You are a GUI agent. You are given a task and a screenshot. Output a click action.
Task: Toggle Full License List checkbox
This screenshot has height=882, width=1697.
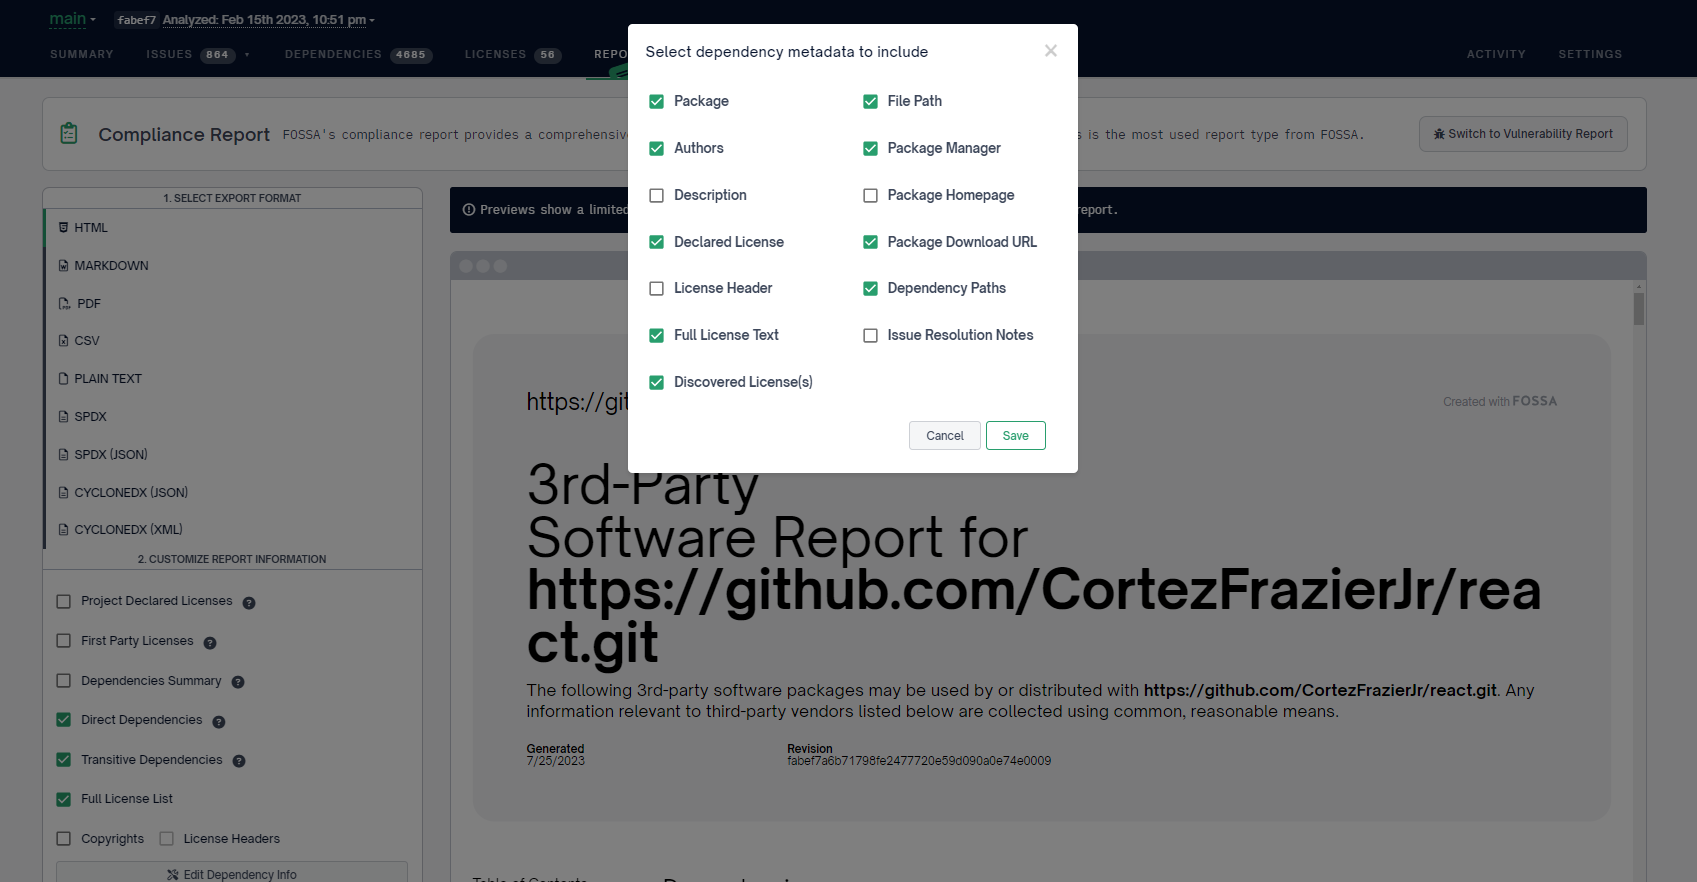(64, 799)
